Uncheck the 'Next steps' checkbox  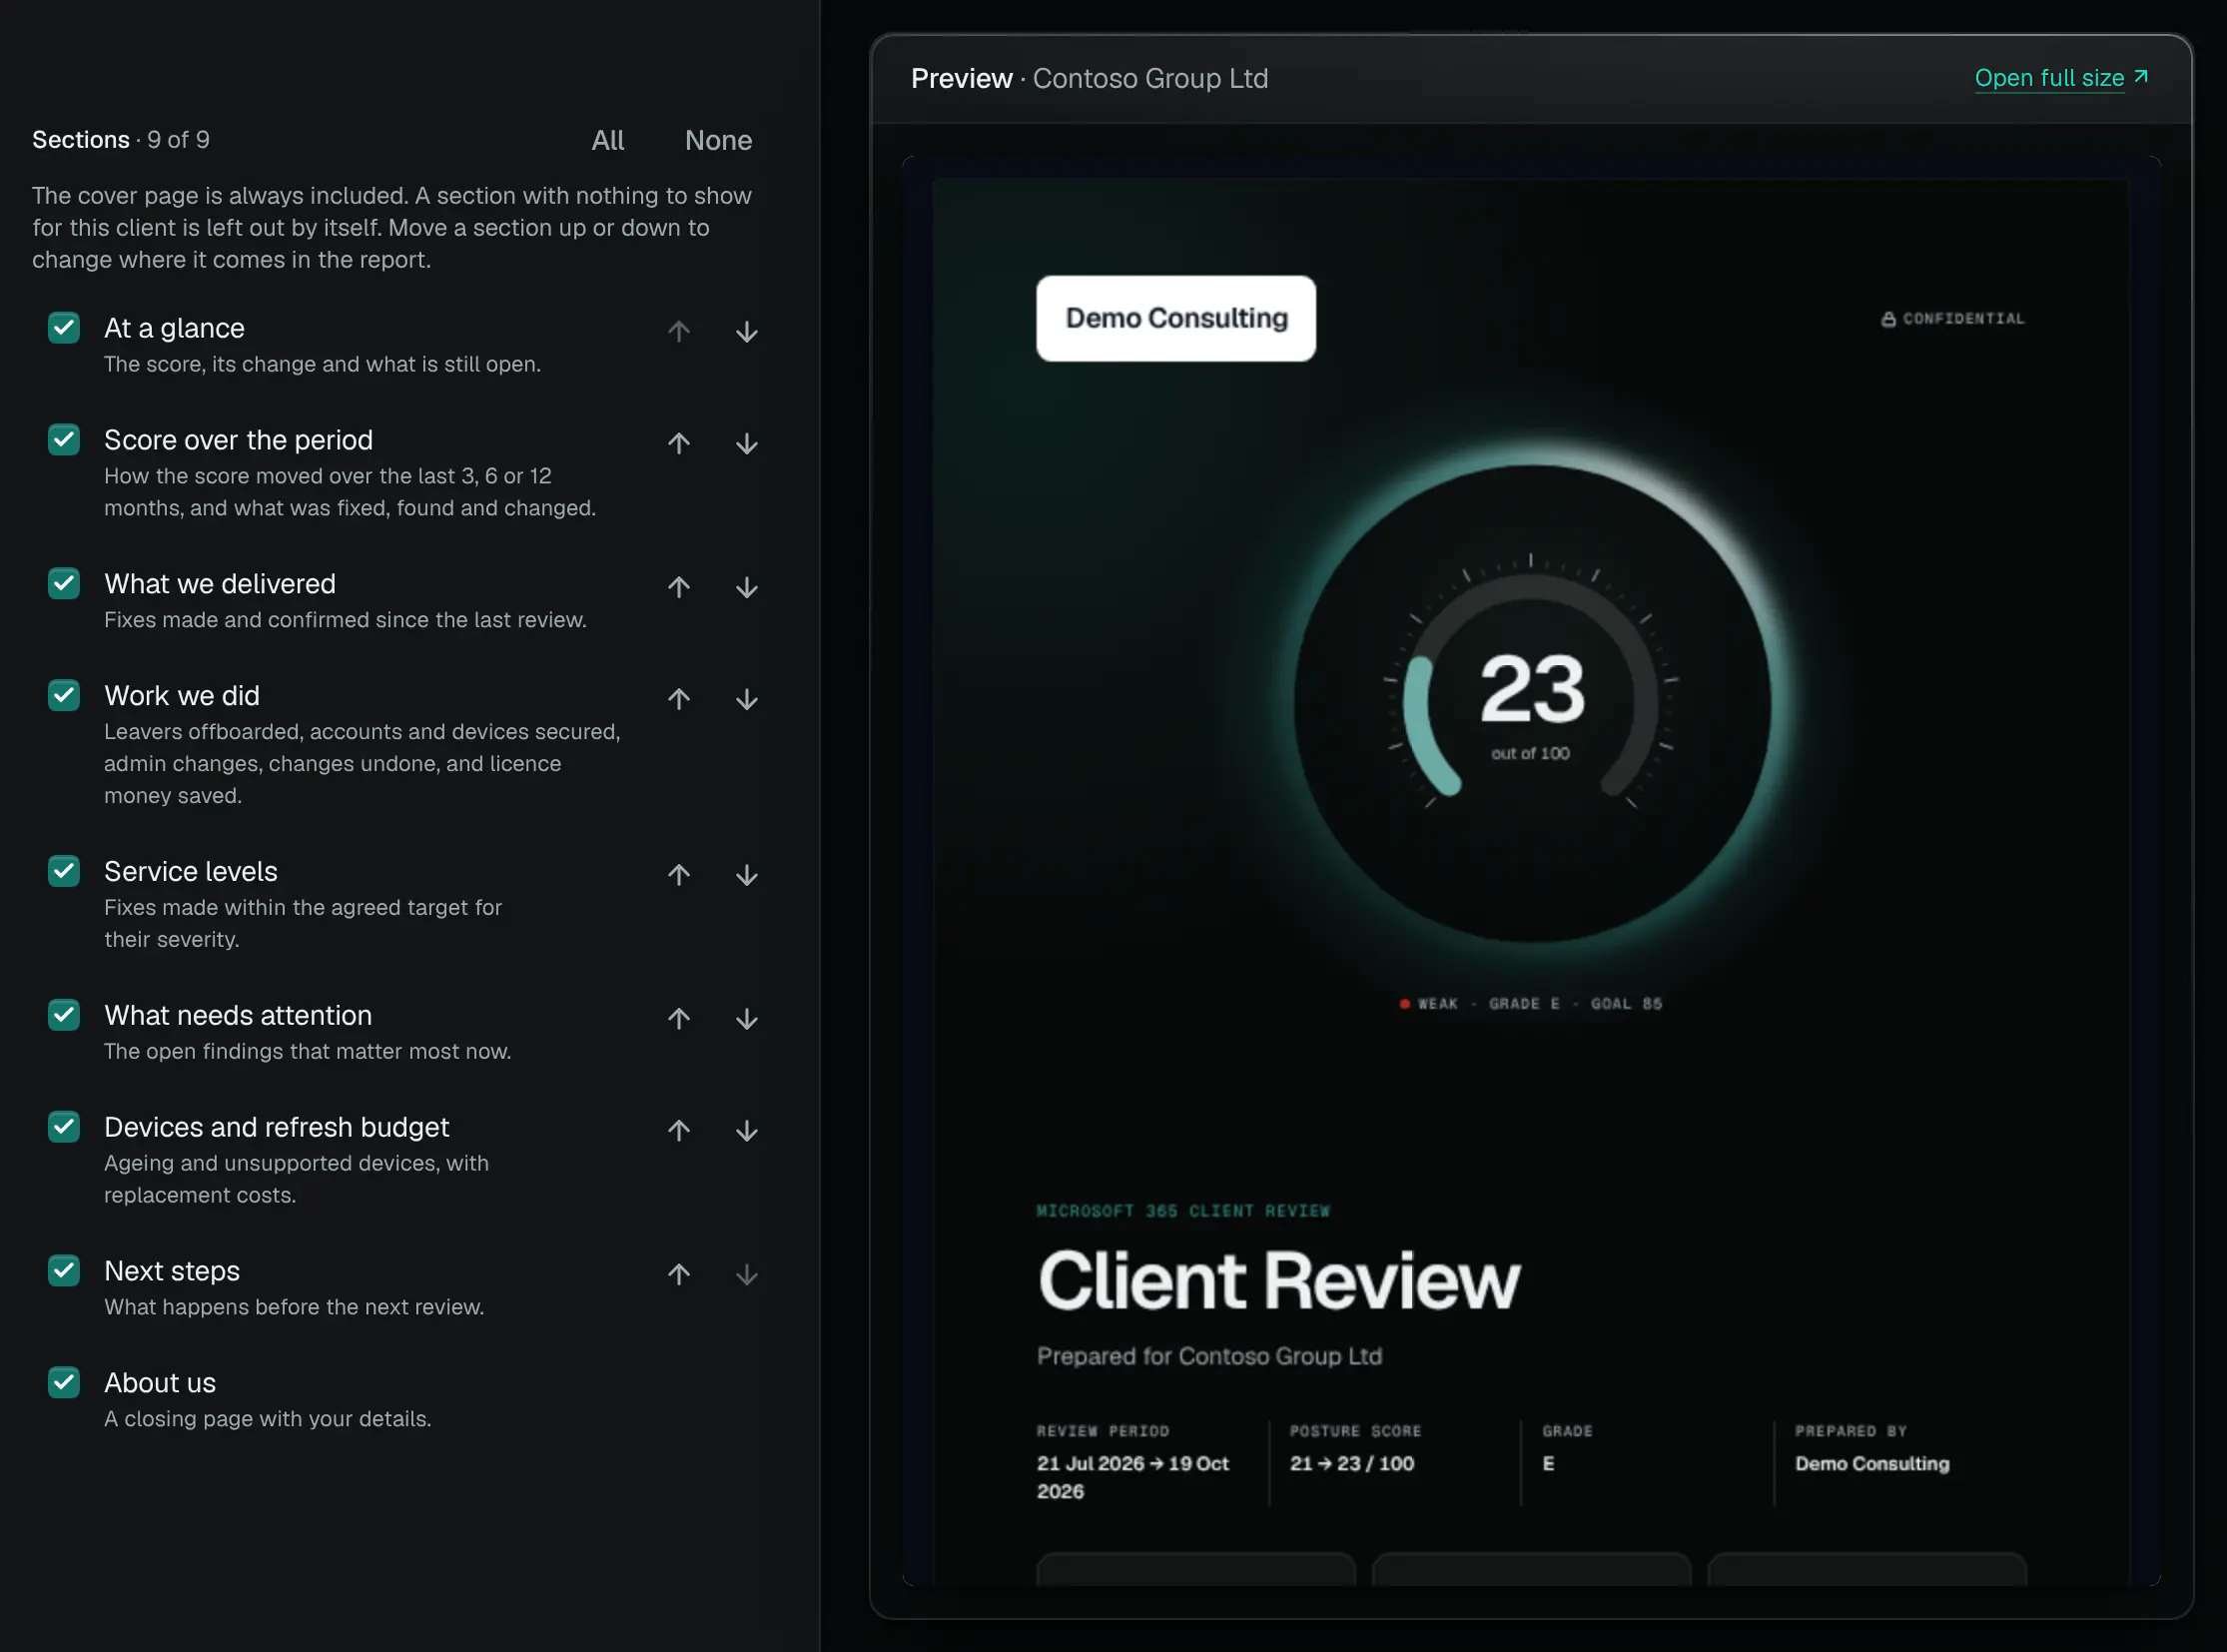[64, 1271]
